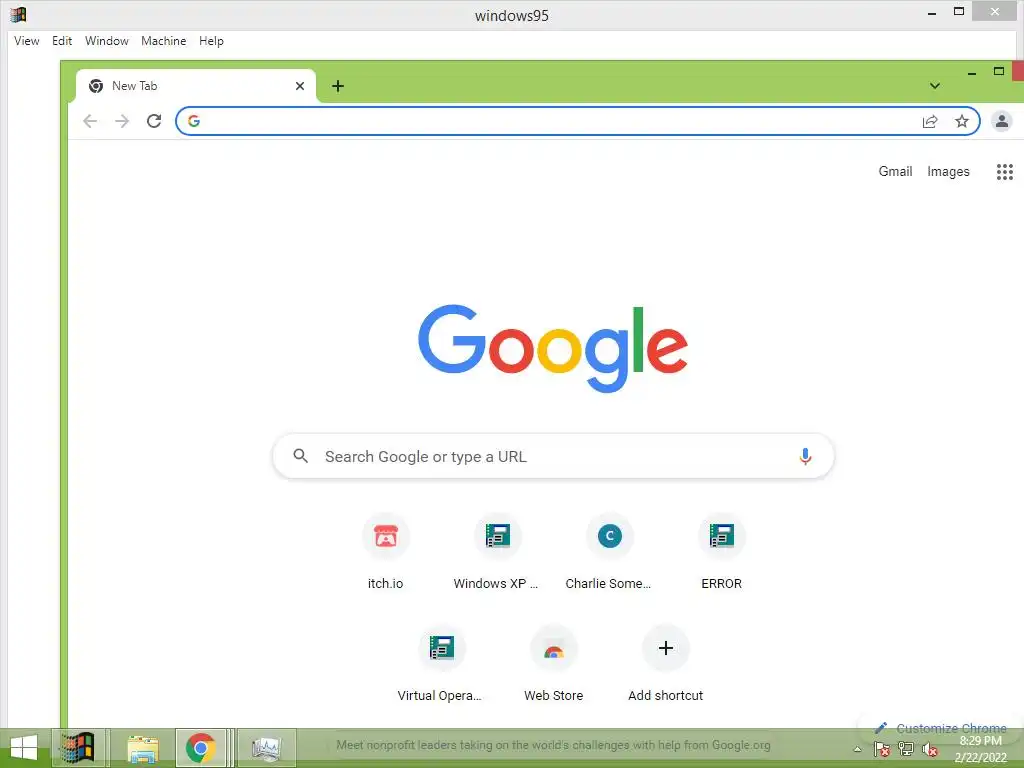
Task: Click the Action Center flag tray icon
Action: point(882,749)
